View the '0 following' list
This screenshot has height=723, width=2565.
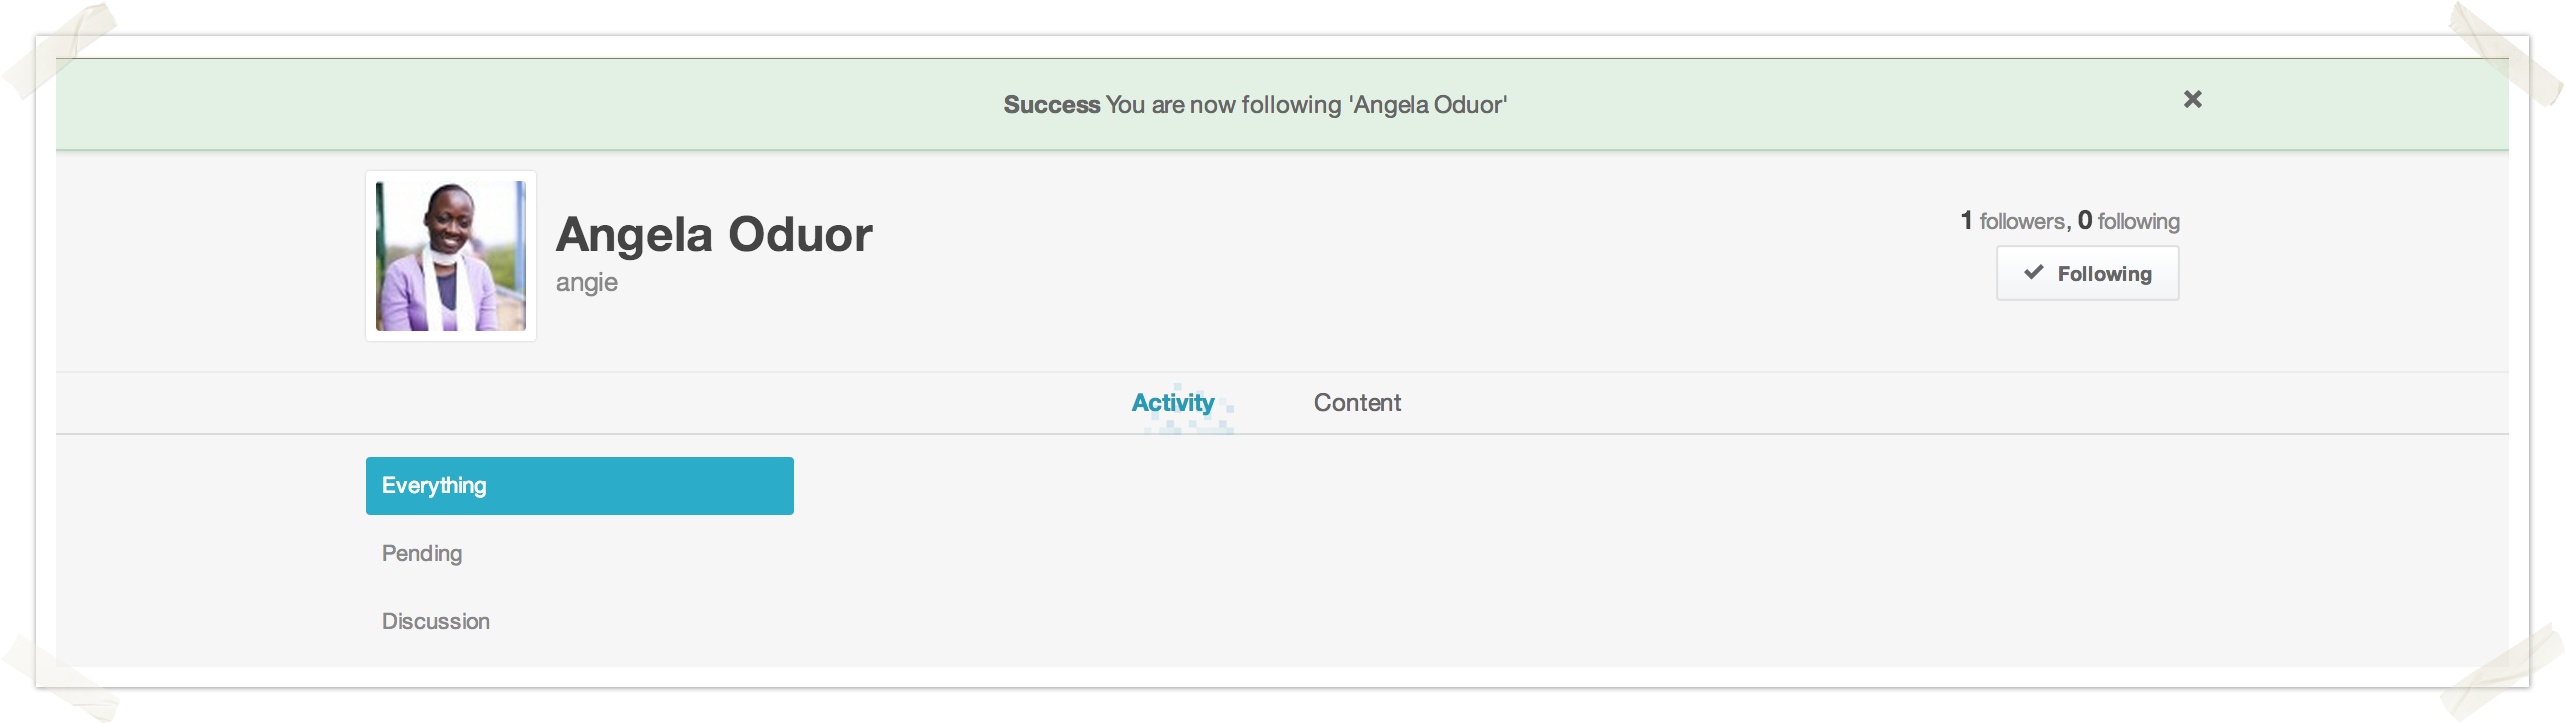pyautogui.click(x=2138, y=221)
